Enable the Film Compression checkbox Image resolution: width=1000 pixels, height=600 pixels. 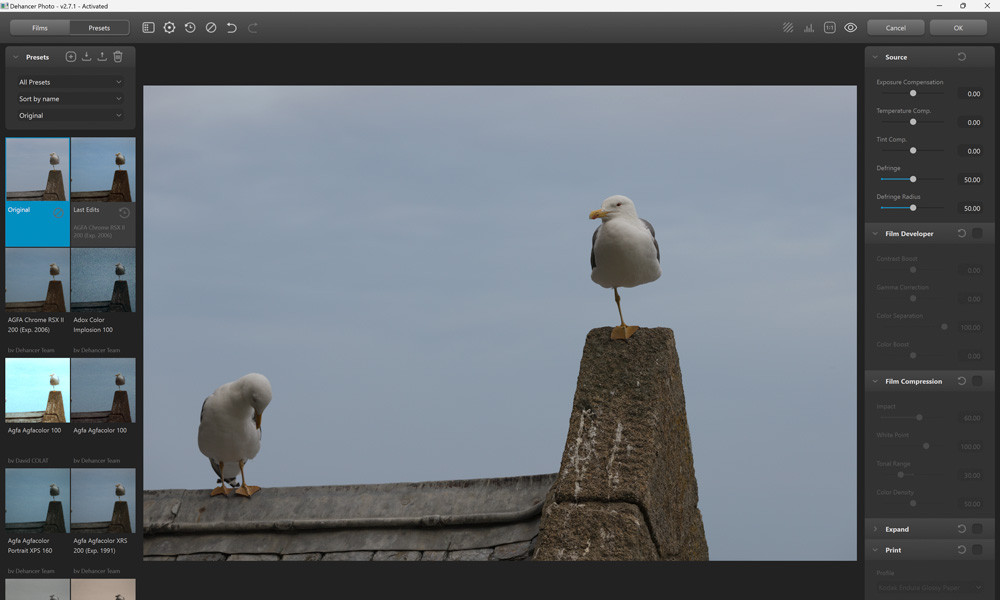click(x=977, y=381)
